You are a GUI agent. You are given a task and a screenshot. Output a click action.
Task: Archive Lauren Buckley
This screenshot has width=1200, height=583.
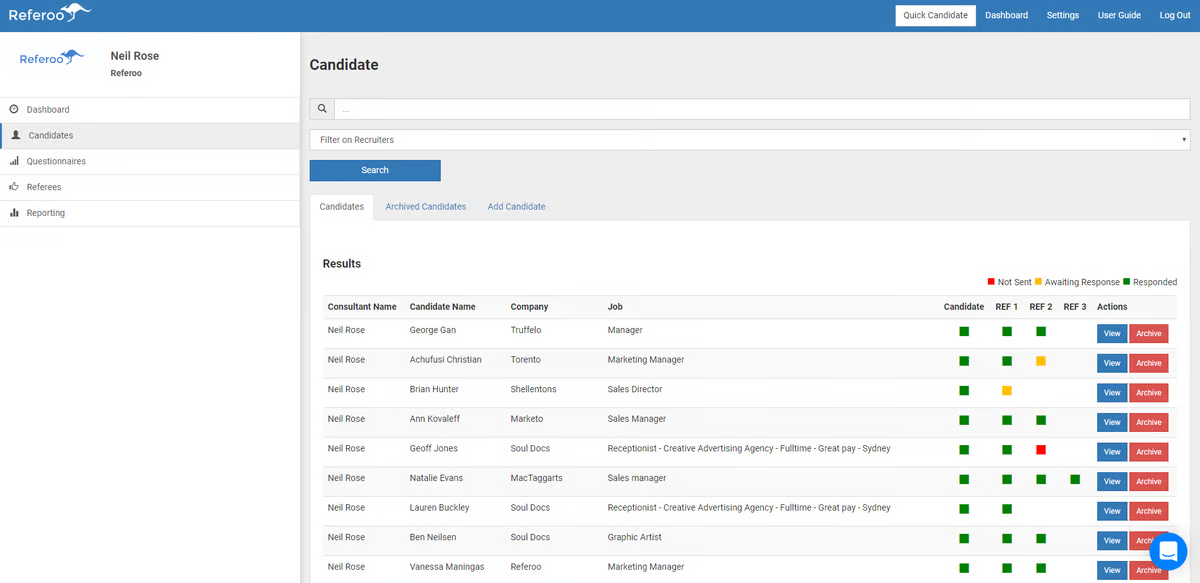[1149, 511]
